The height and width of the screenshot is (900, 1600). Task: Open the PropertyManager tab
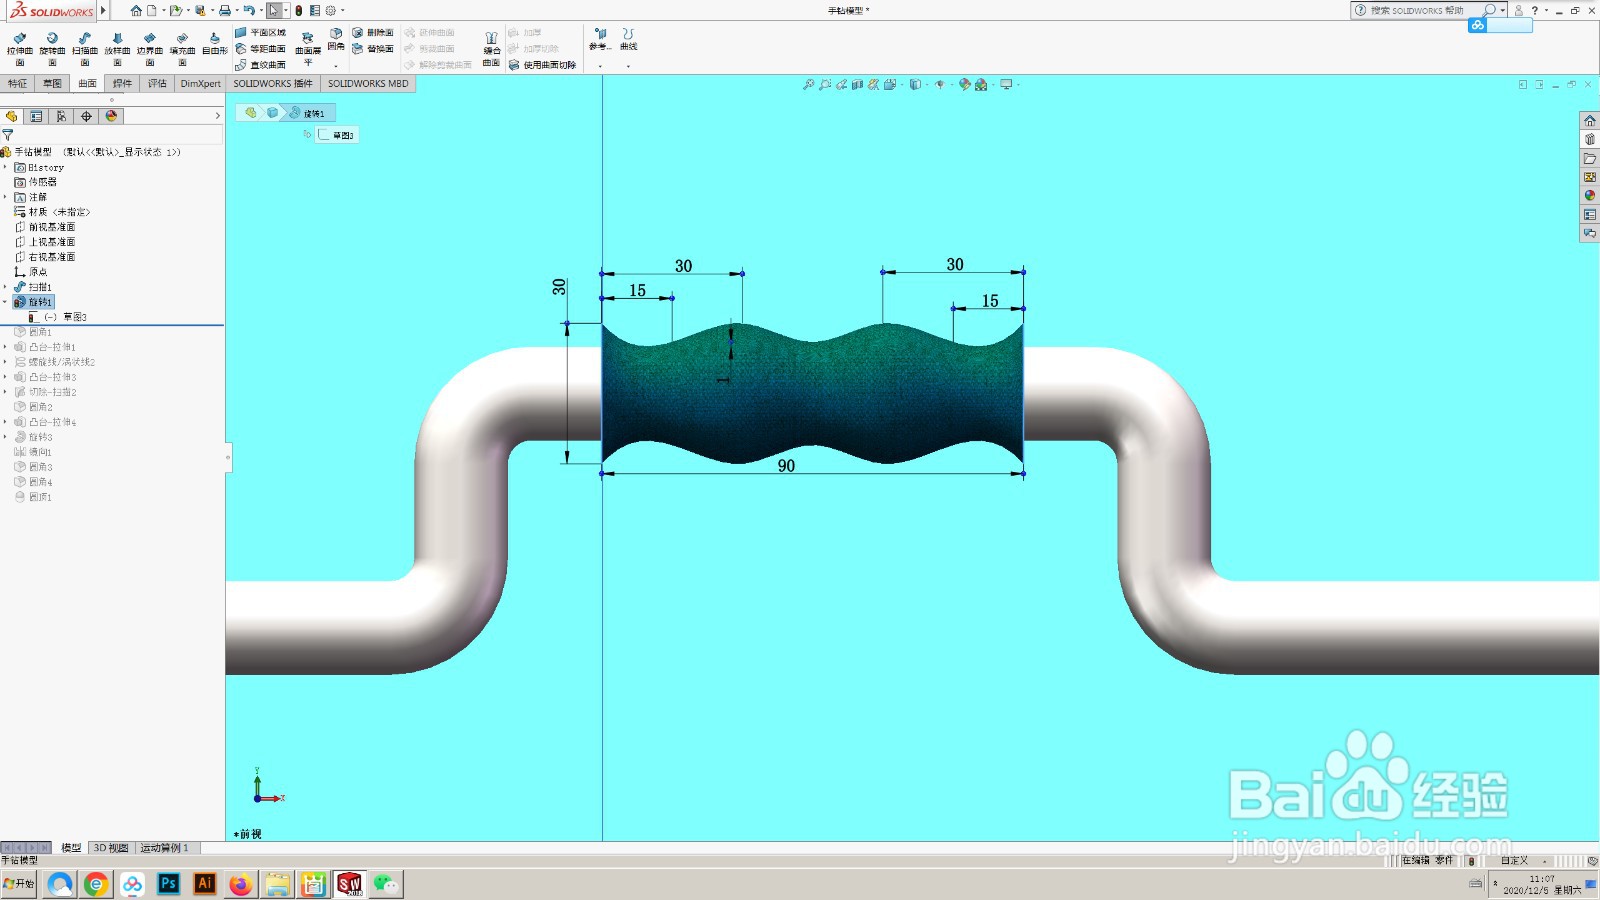pyautogui.click(x=37, y=116)
